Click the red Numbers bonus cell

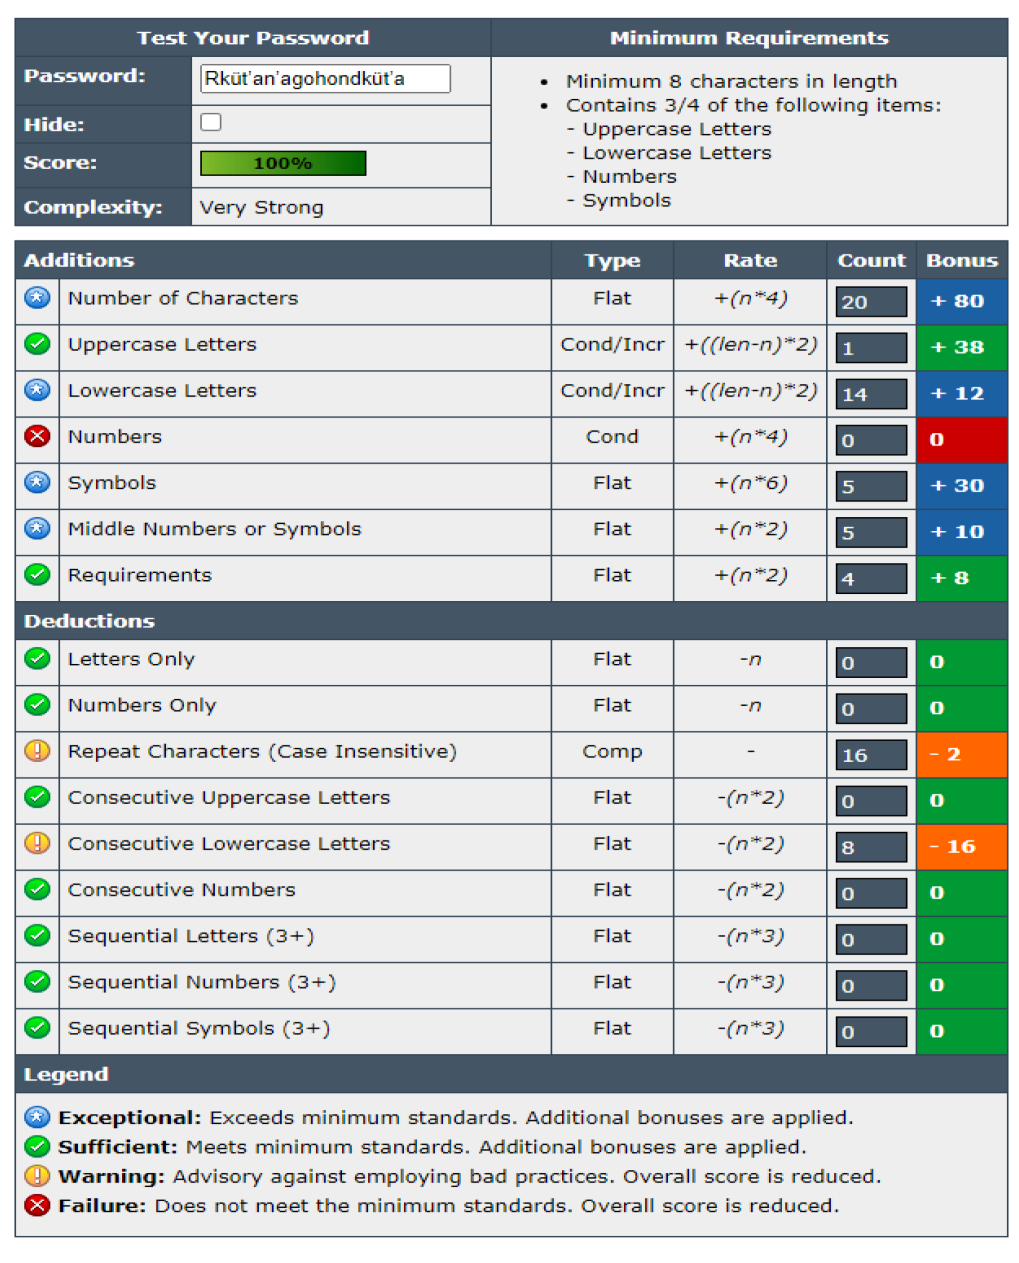(961, 440)
